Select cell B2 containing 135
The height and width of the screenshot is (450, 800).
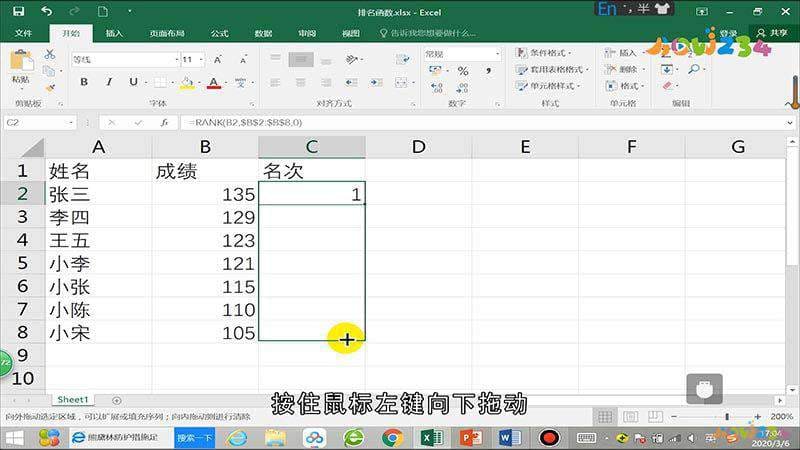coord(205,194)
